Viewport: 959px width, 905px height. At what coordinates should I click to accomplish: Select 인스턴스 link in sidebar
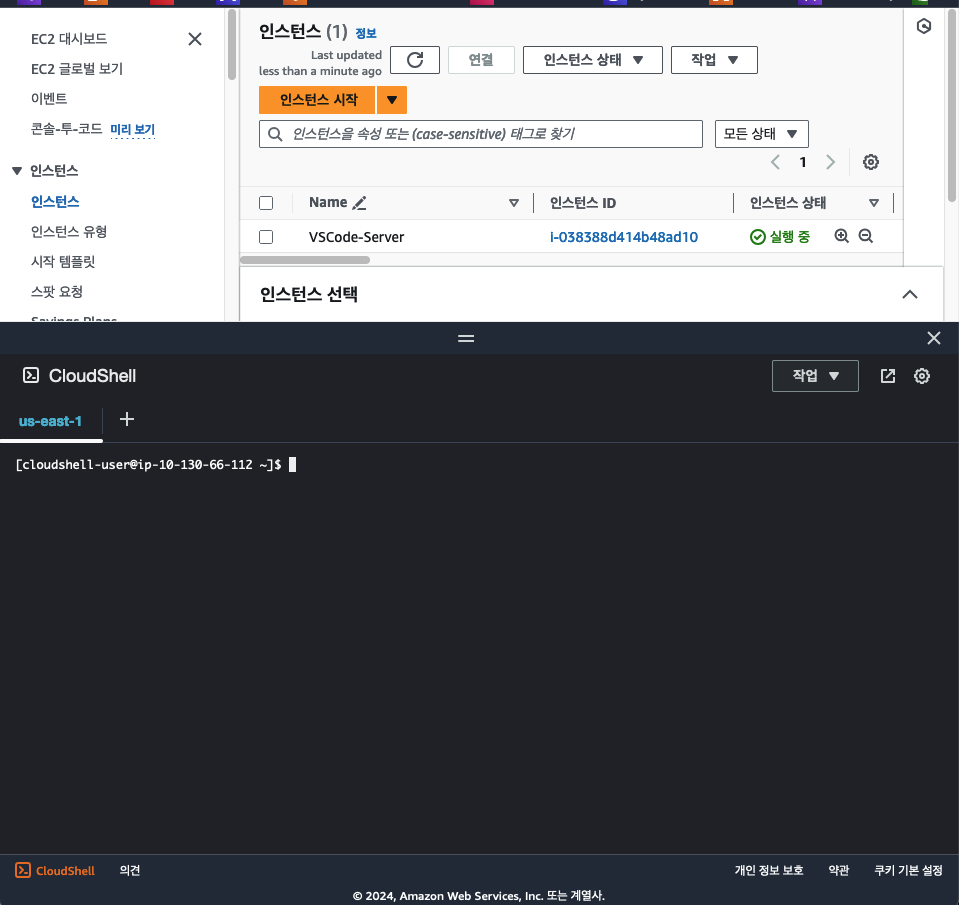(x=55, y=202)
